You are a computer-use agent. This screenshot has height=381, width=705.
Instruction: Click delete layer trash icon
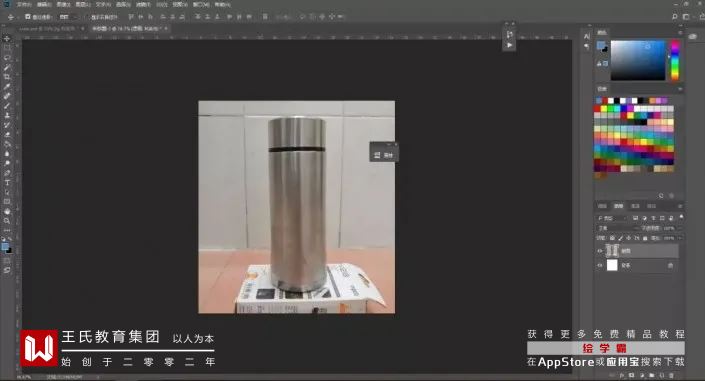(x=671, y=375)
